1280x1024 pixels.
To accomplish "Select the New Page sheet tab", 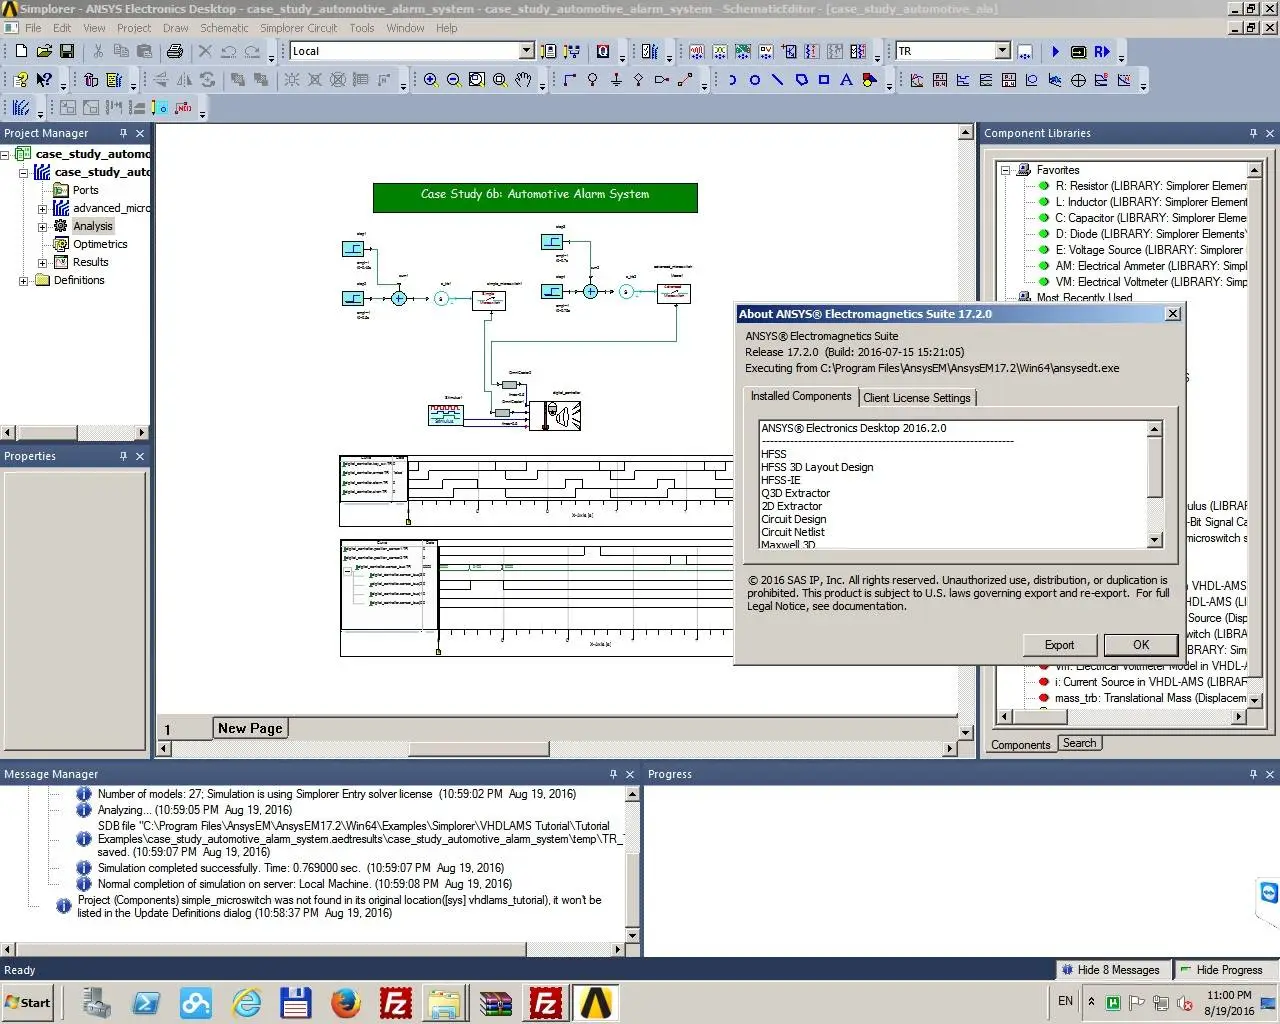I will 250,728.
